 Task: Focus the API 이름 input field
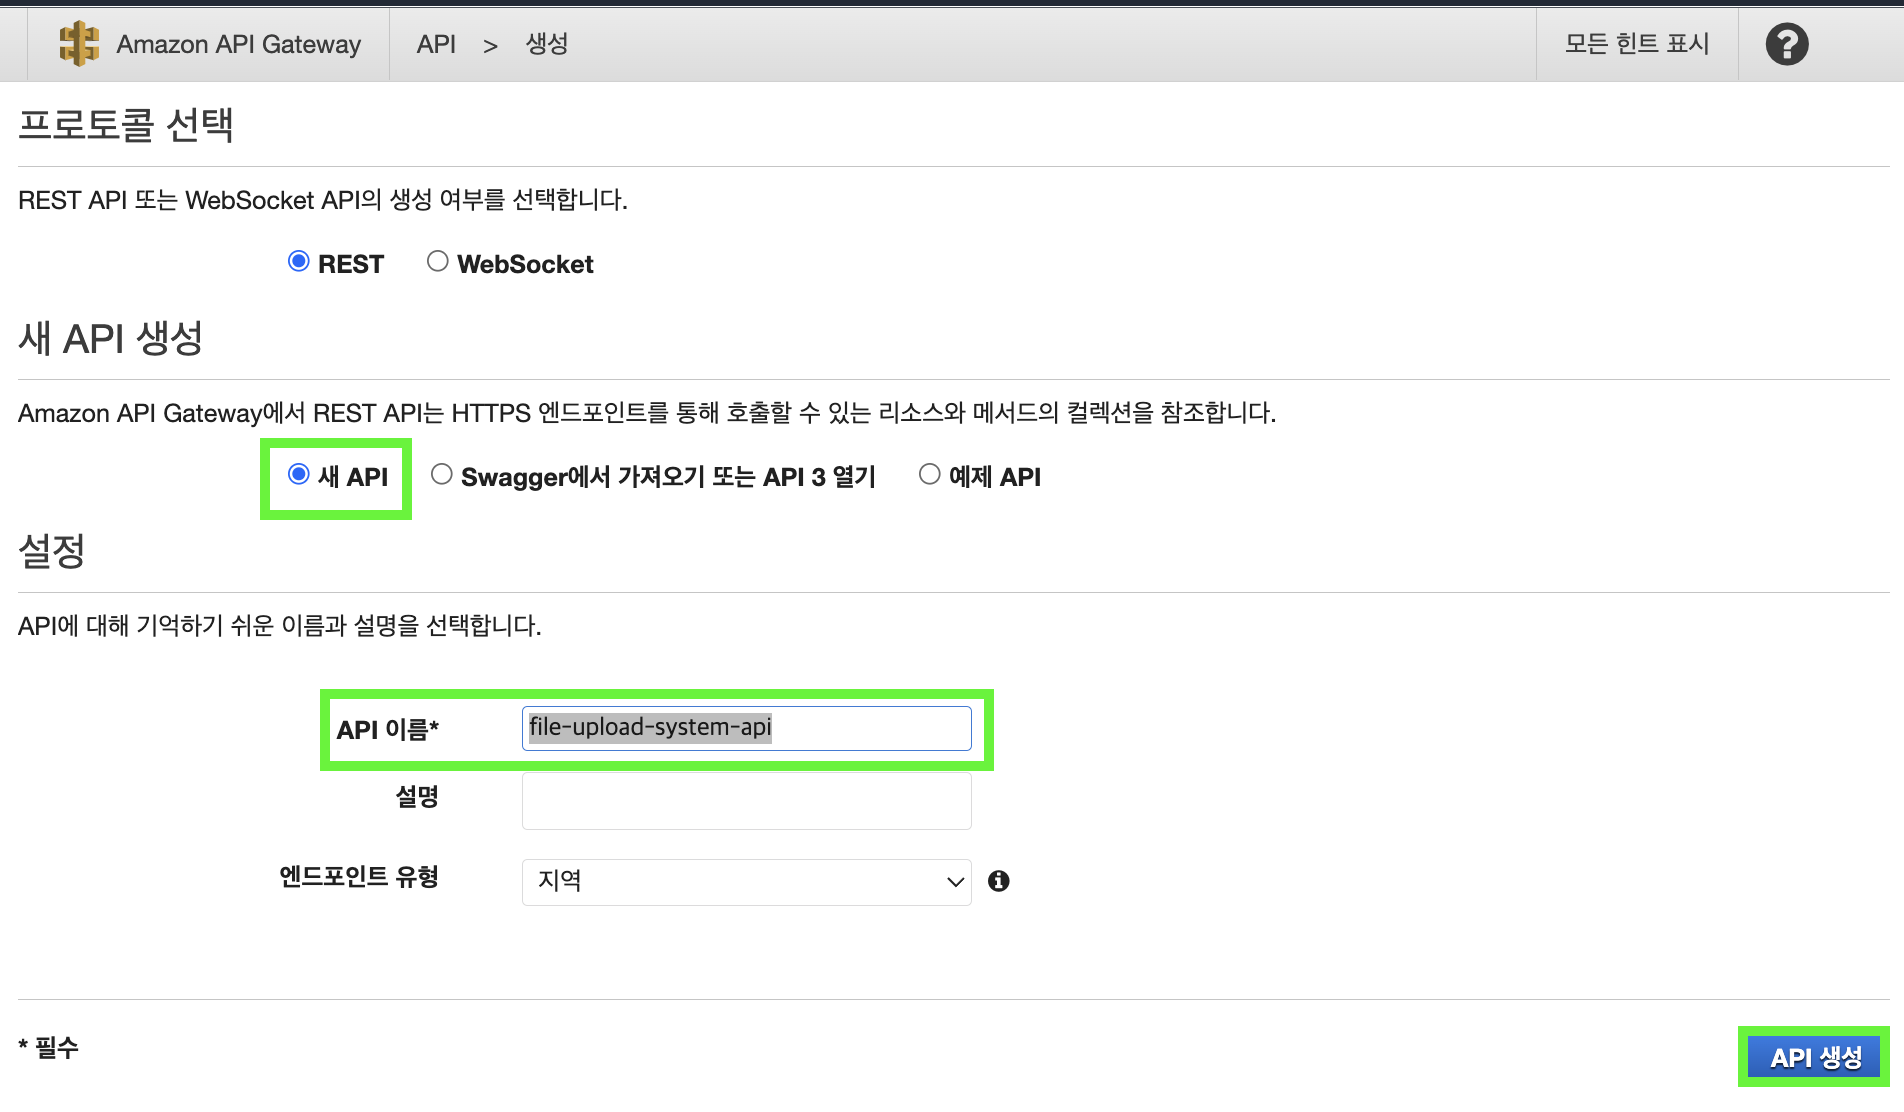point(746,728)
